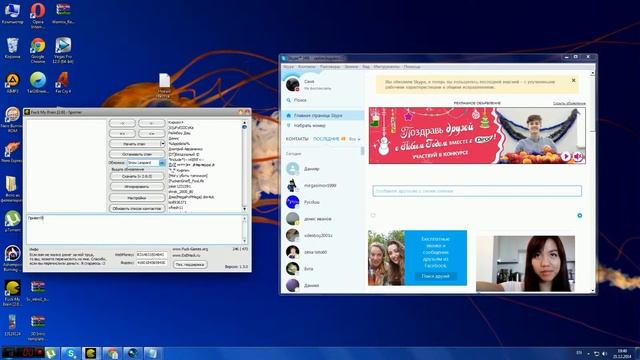The width and height of the screenshot is (640, 360).
Task: Open the www.Fuck-Games.org link
Action: (190, 249)
